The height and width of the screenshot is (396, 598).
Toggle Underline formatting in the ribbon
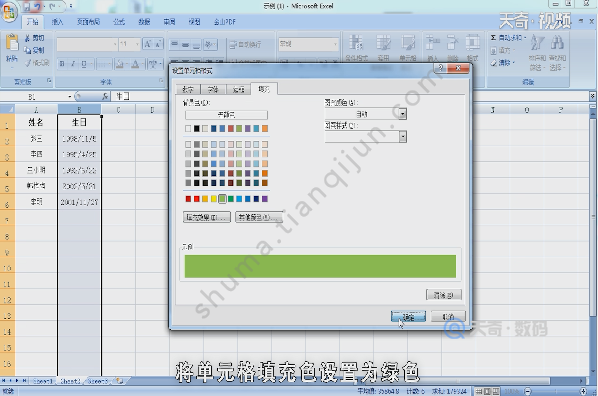point(83,64)
